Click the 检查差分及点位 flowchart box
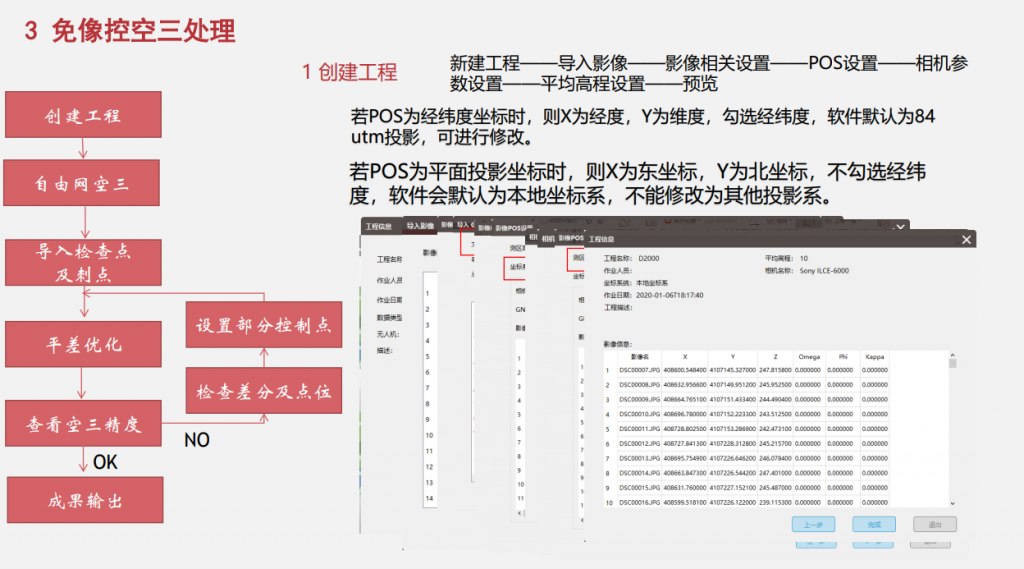1024x569 pixels. pos(264,391)
